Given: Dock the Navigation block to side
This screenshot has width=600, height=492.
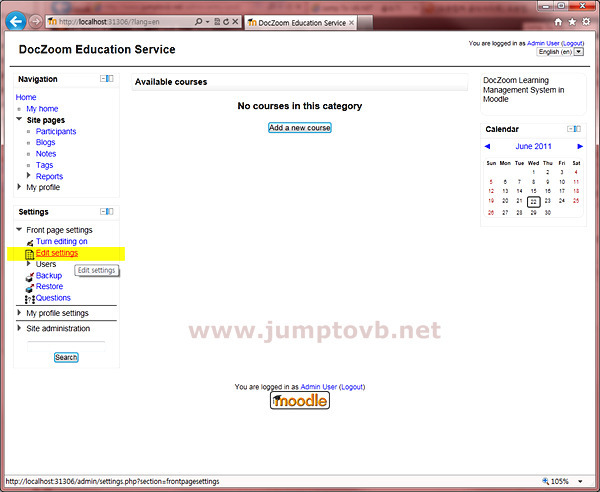Looking at the screenshot, I should coord(110,78).
